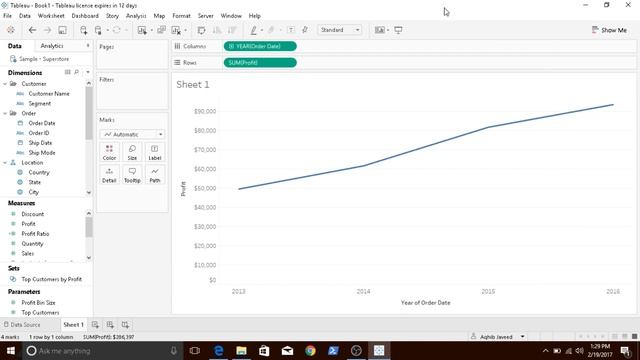Open the Detail mark card
This screenshot has height=360, width=640.
109,175
